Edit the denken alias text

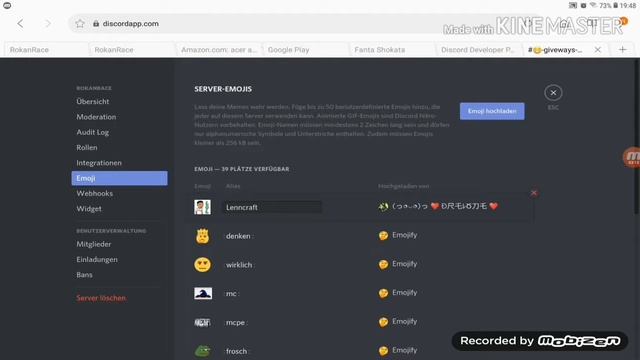239,236
